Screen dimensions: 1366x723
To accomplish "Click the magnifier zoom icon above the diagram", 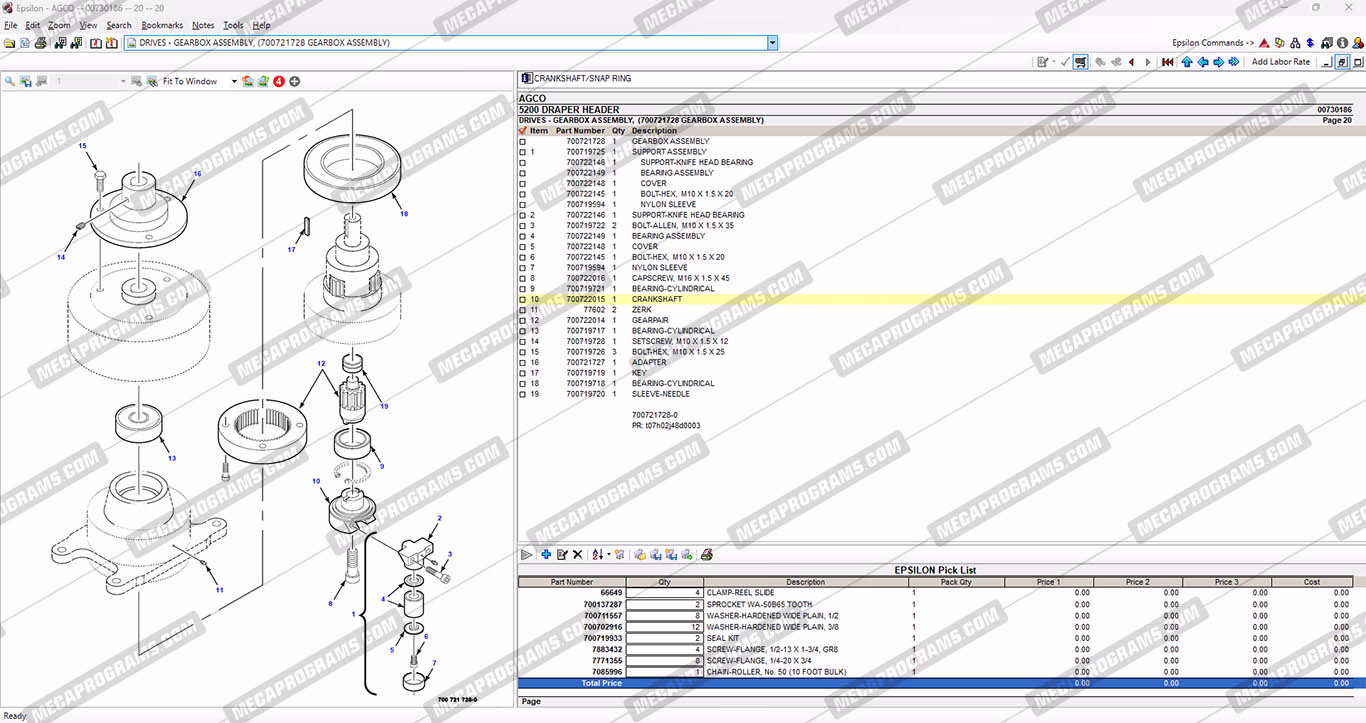I will (x=10, y=81).
